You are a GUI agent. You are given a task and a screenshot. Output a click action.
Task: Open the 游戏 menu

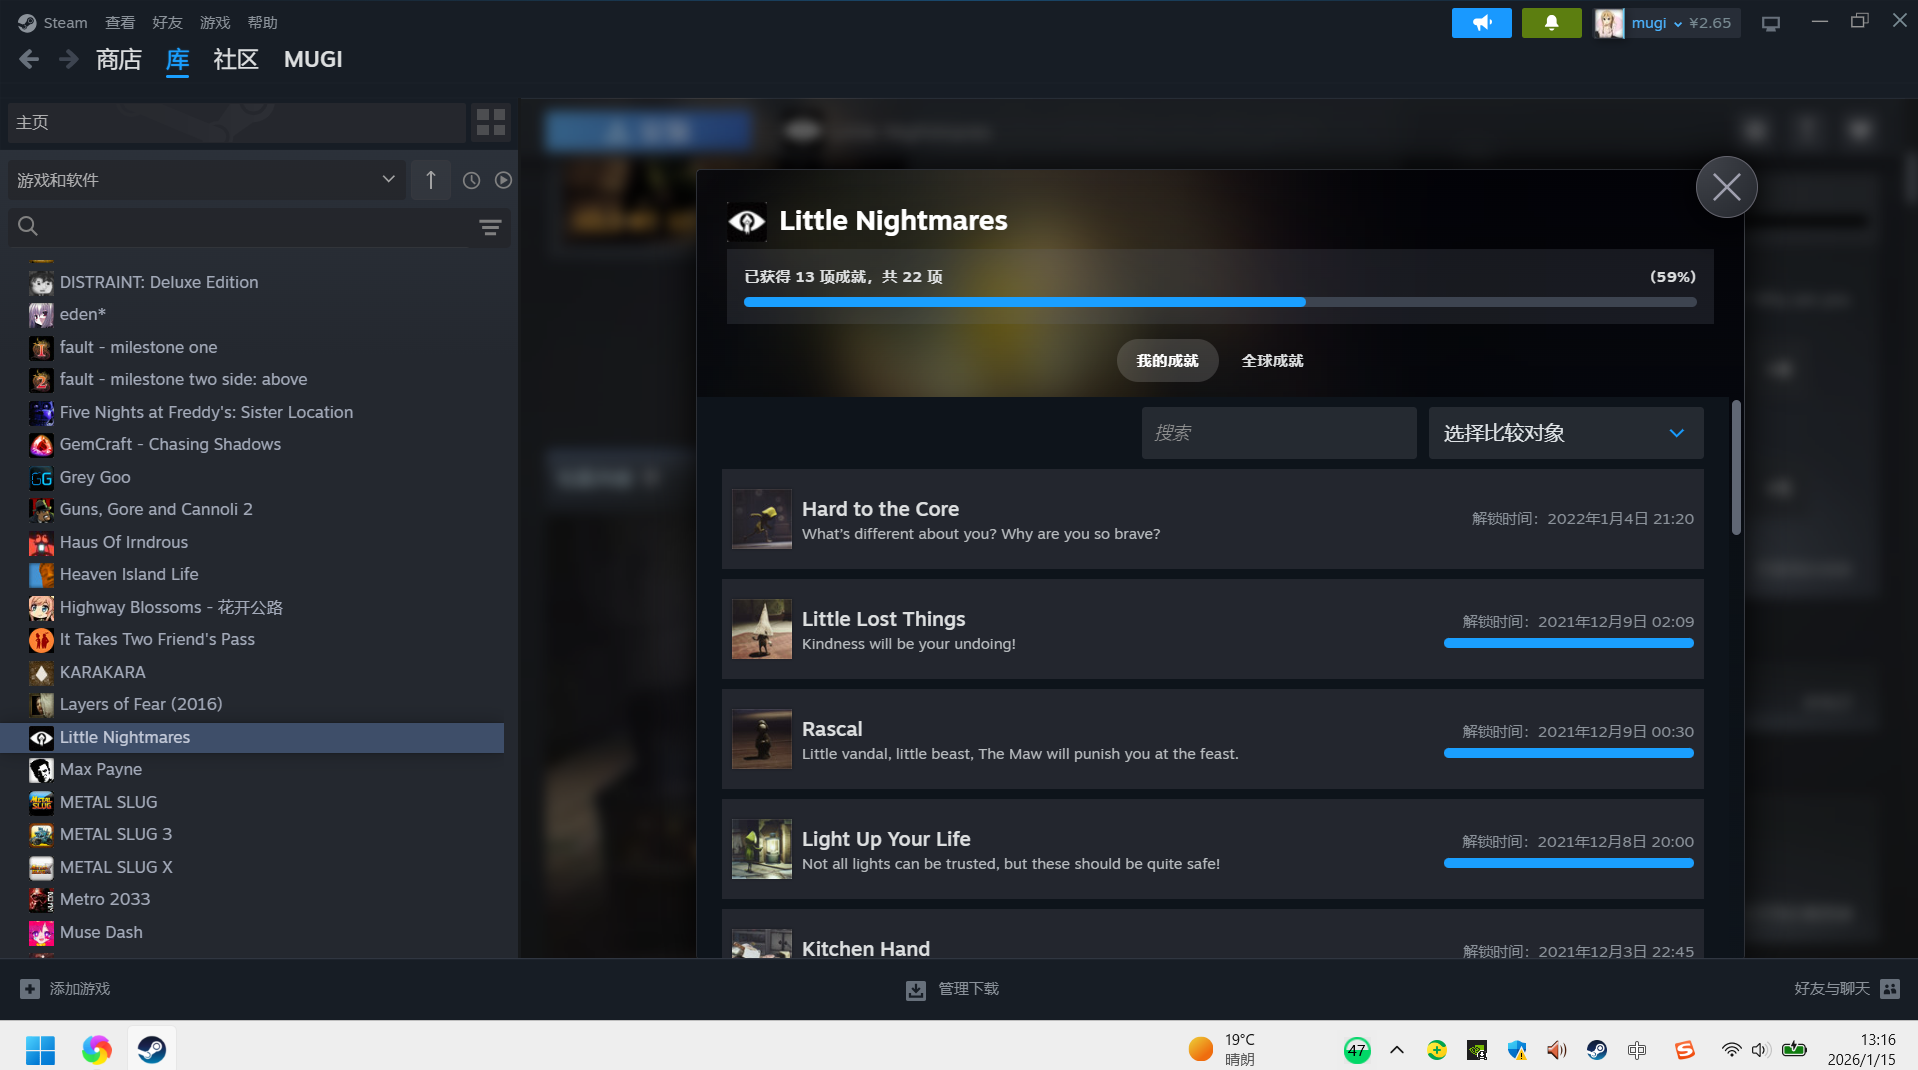pos(215,22)
